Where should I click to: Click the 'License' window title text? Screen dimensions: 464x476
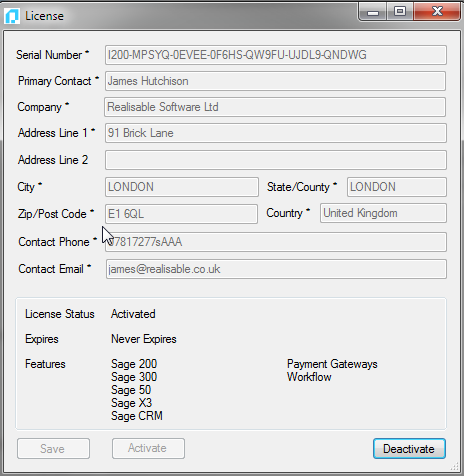pos(44,16)
